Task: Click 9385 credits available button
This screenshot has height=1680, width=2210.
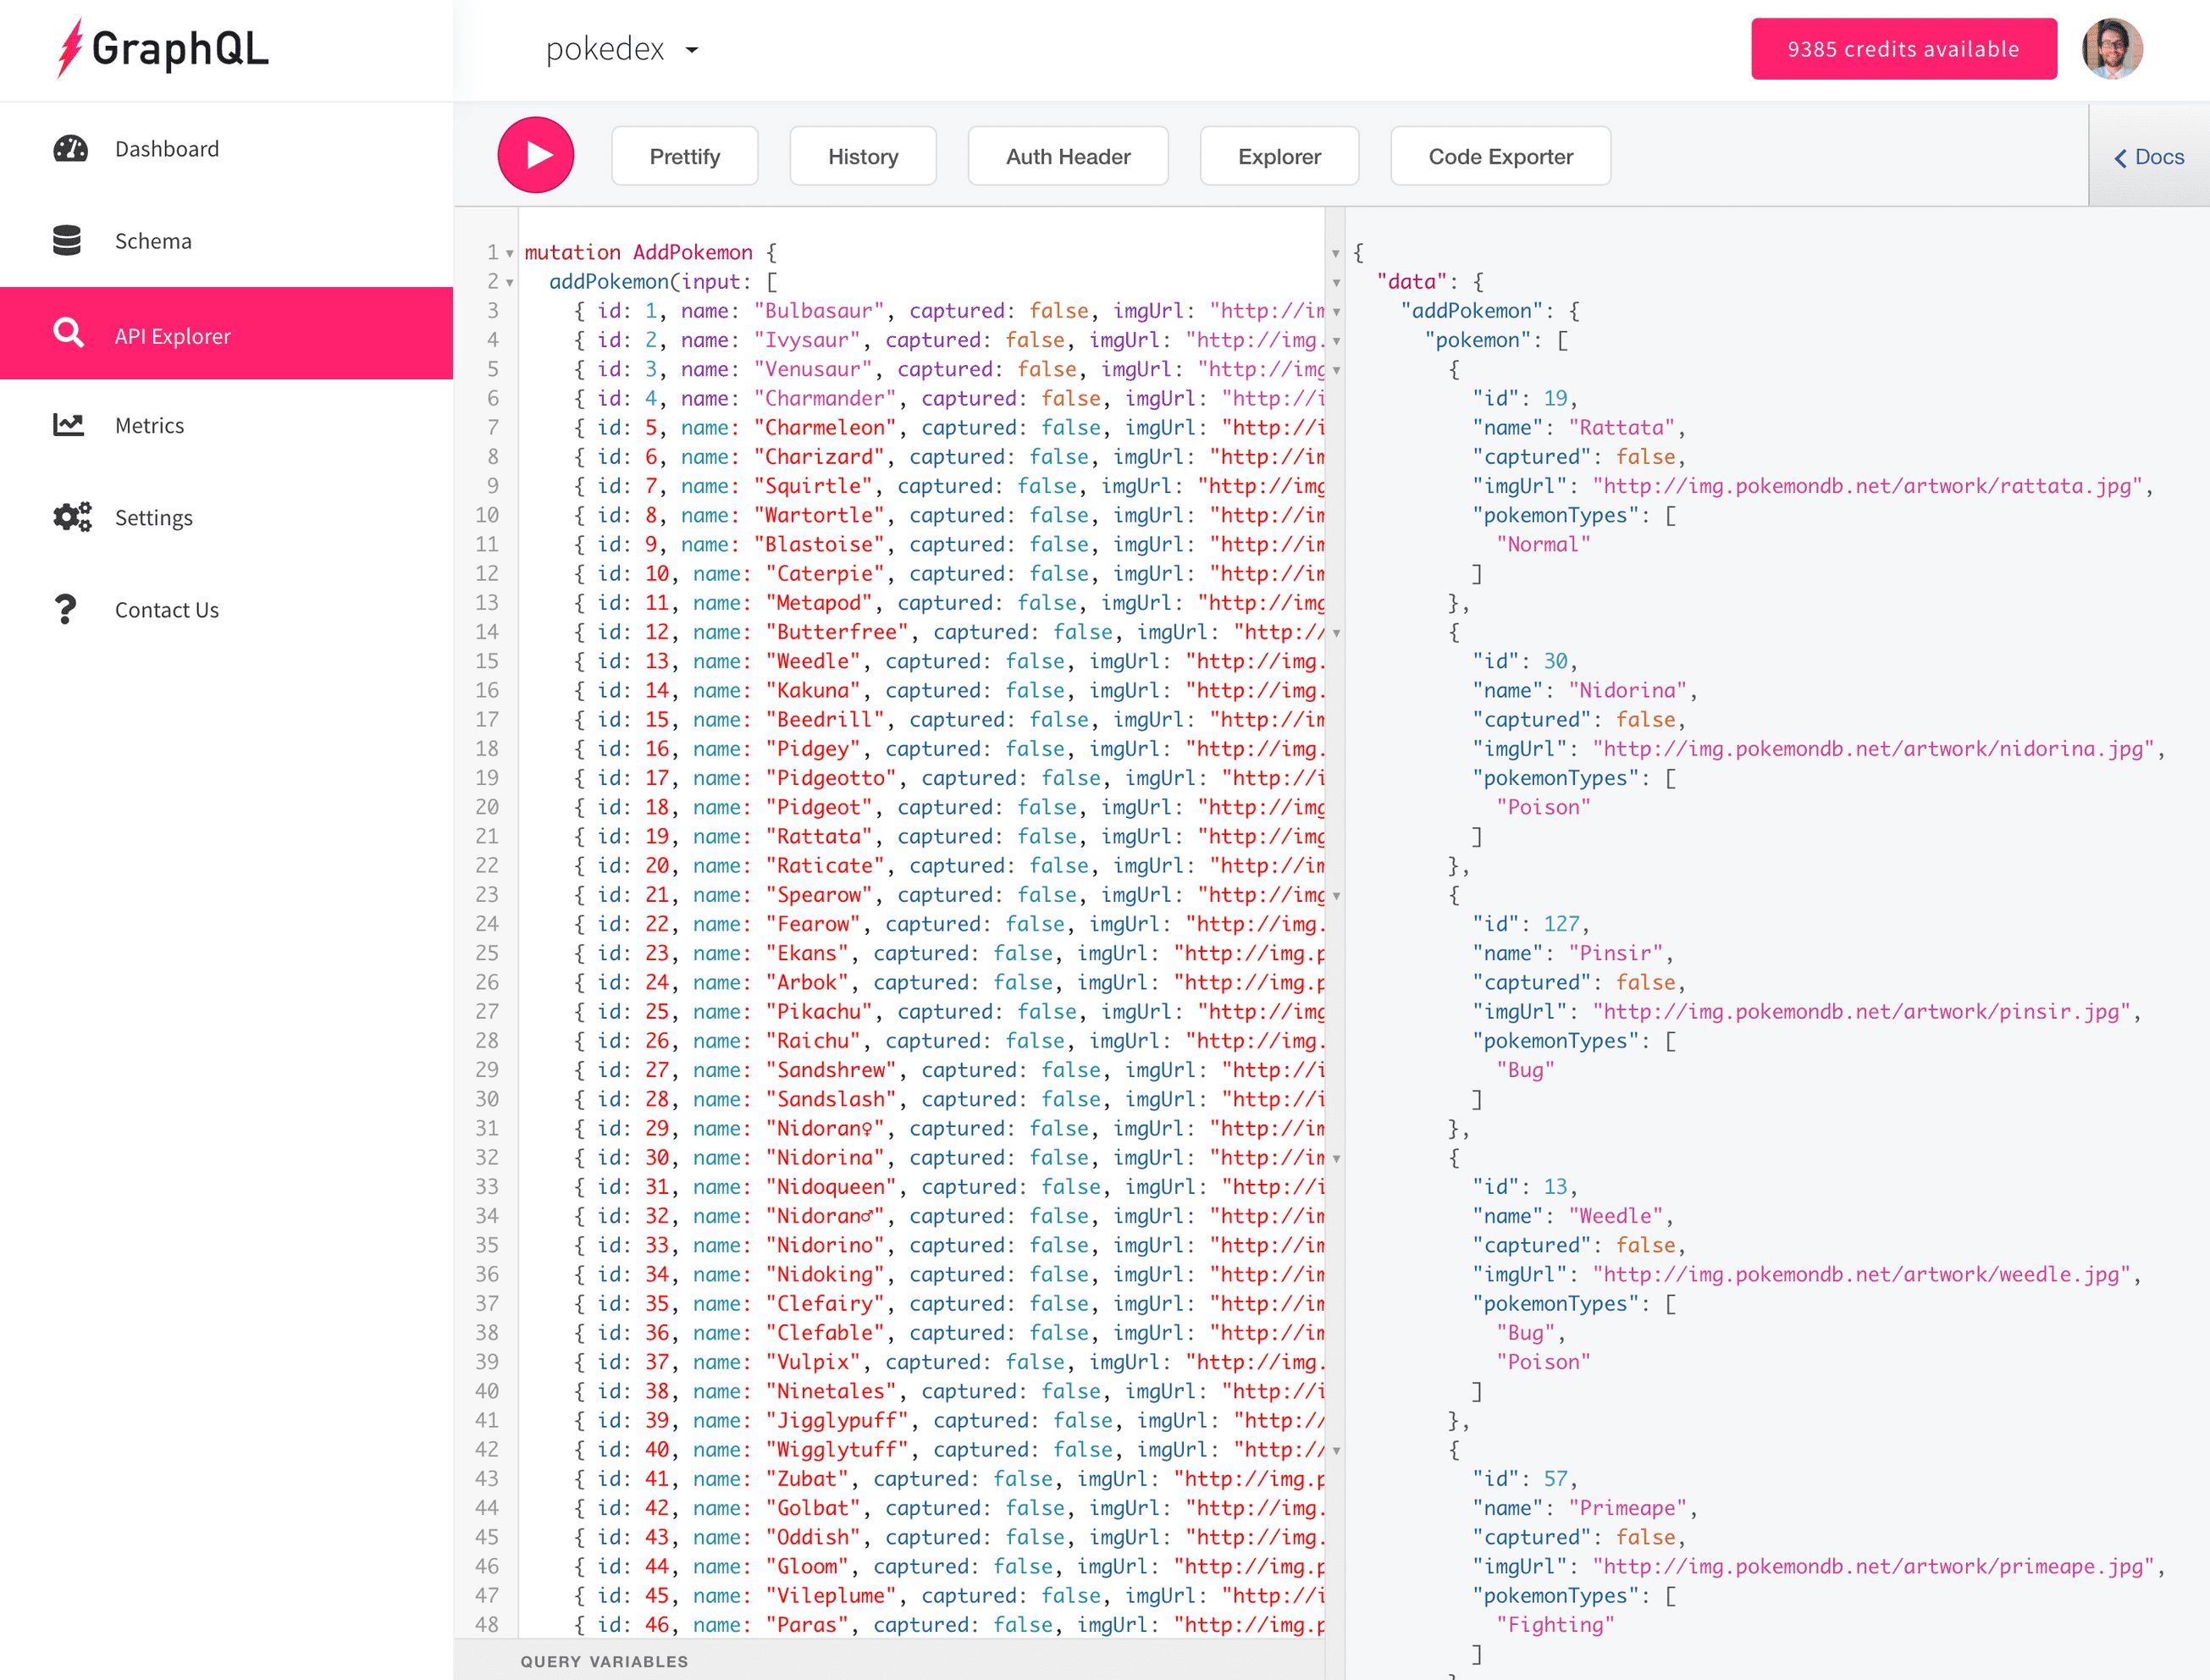Action: click(1904, 48)
